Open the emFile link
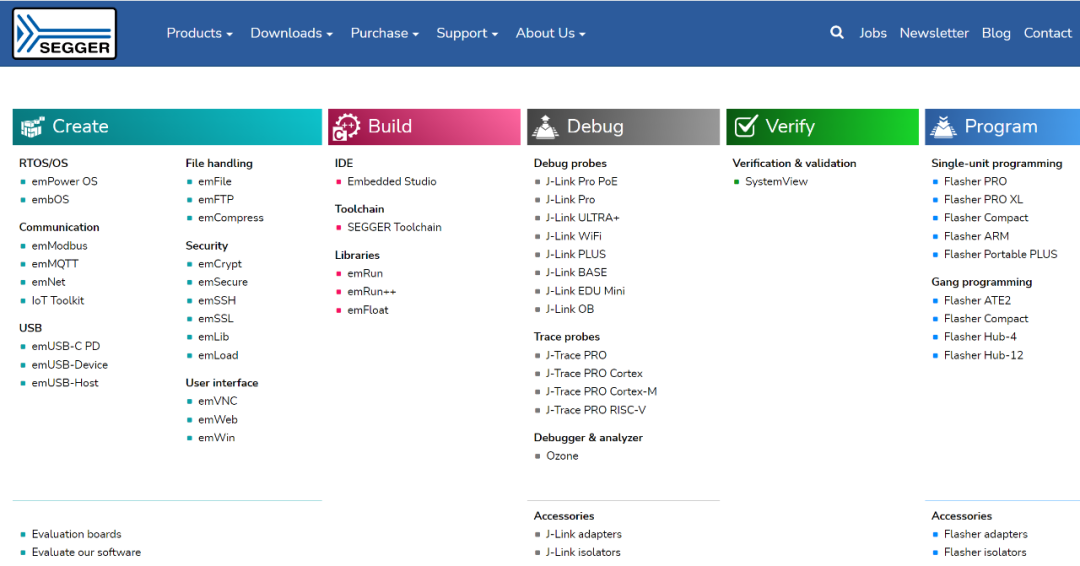The width and height of the screenshot is (1080, 566). (x=215, y=181)
